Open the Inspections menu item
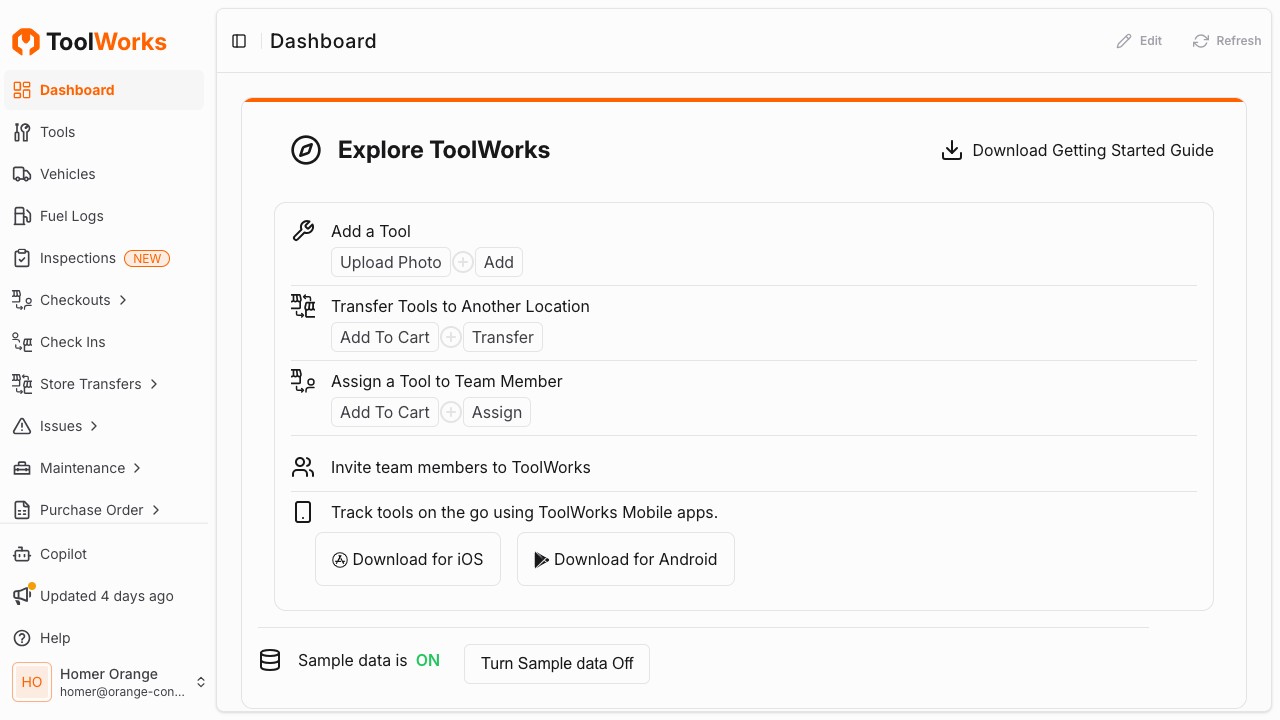 point(78,258)
